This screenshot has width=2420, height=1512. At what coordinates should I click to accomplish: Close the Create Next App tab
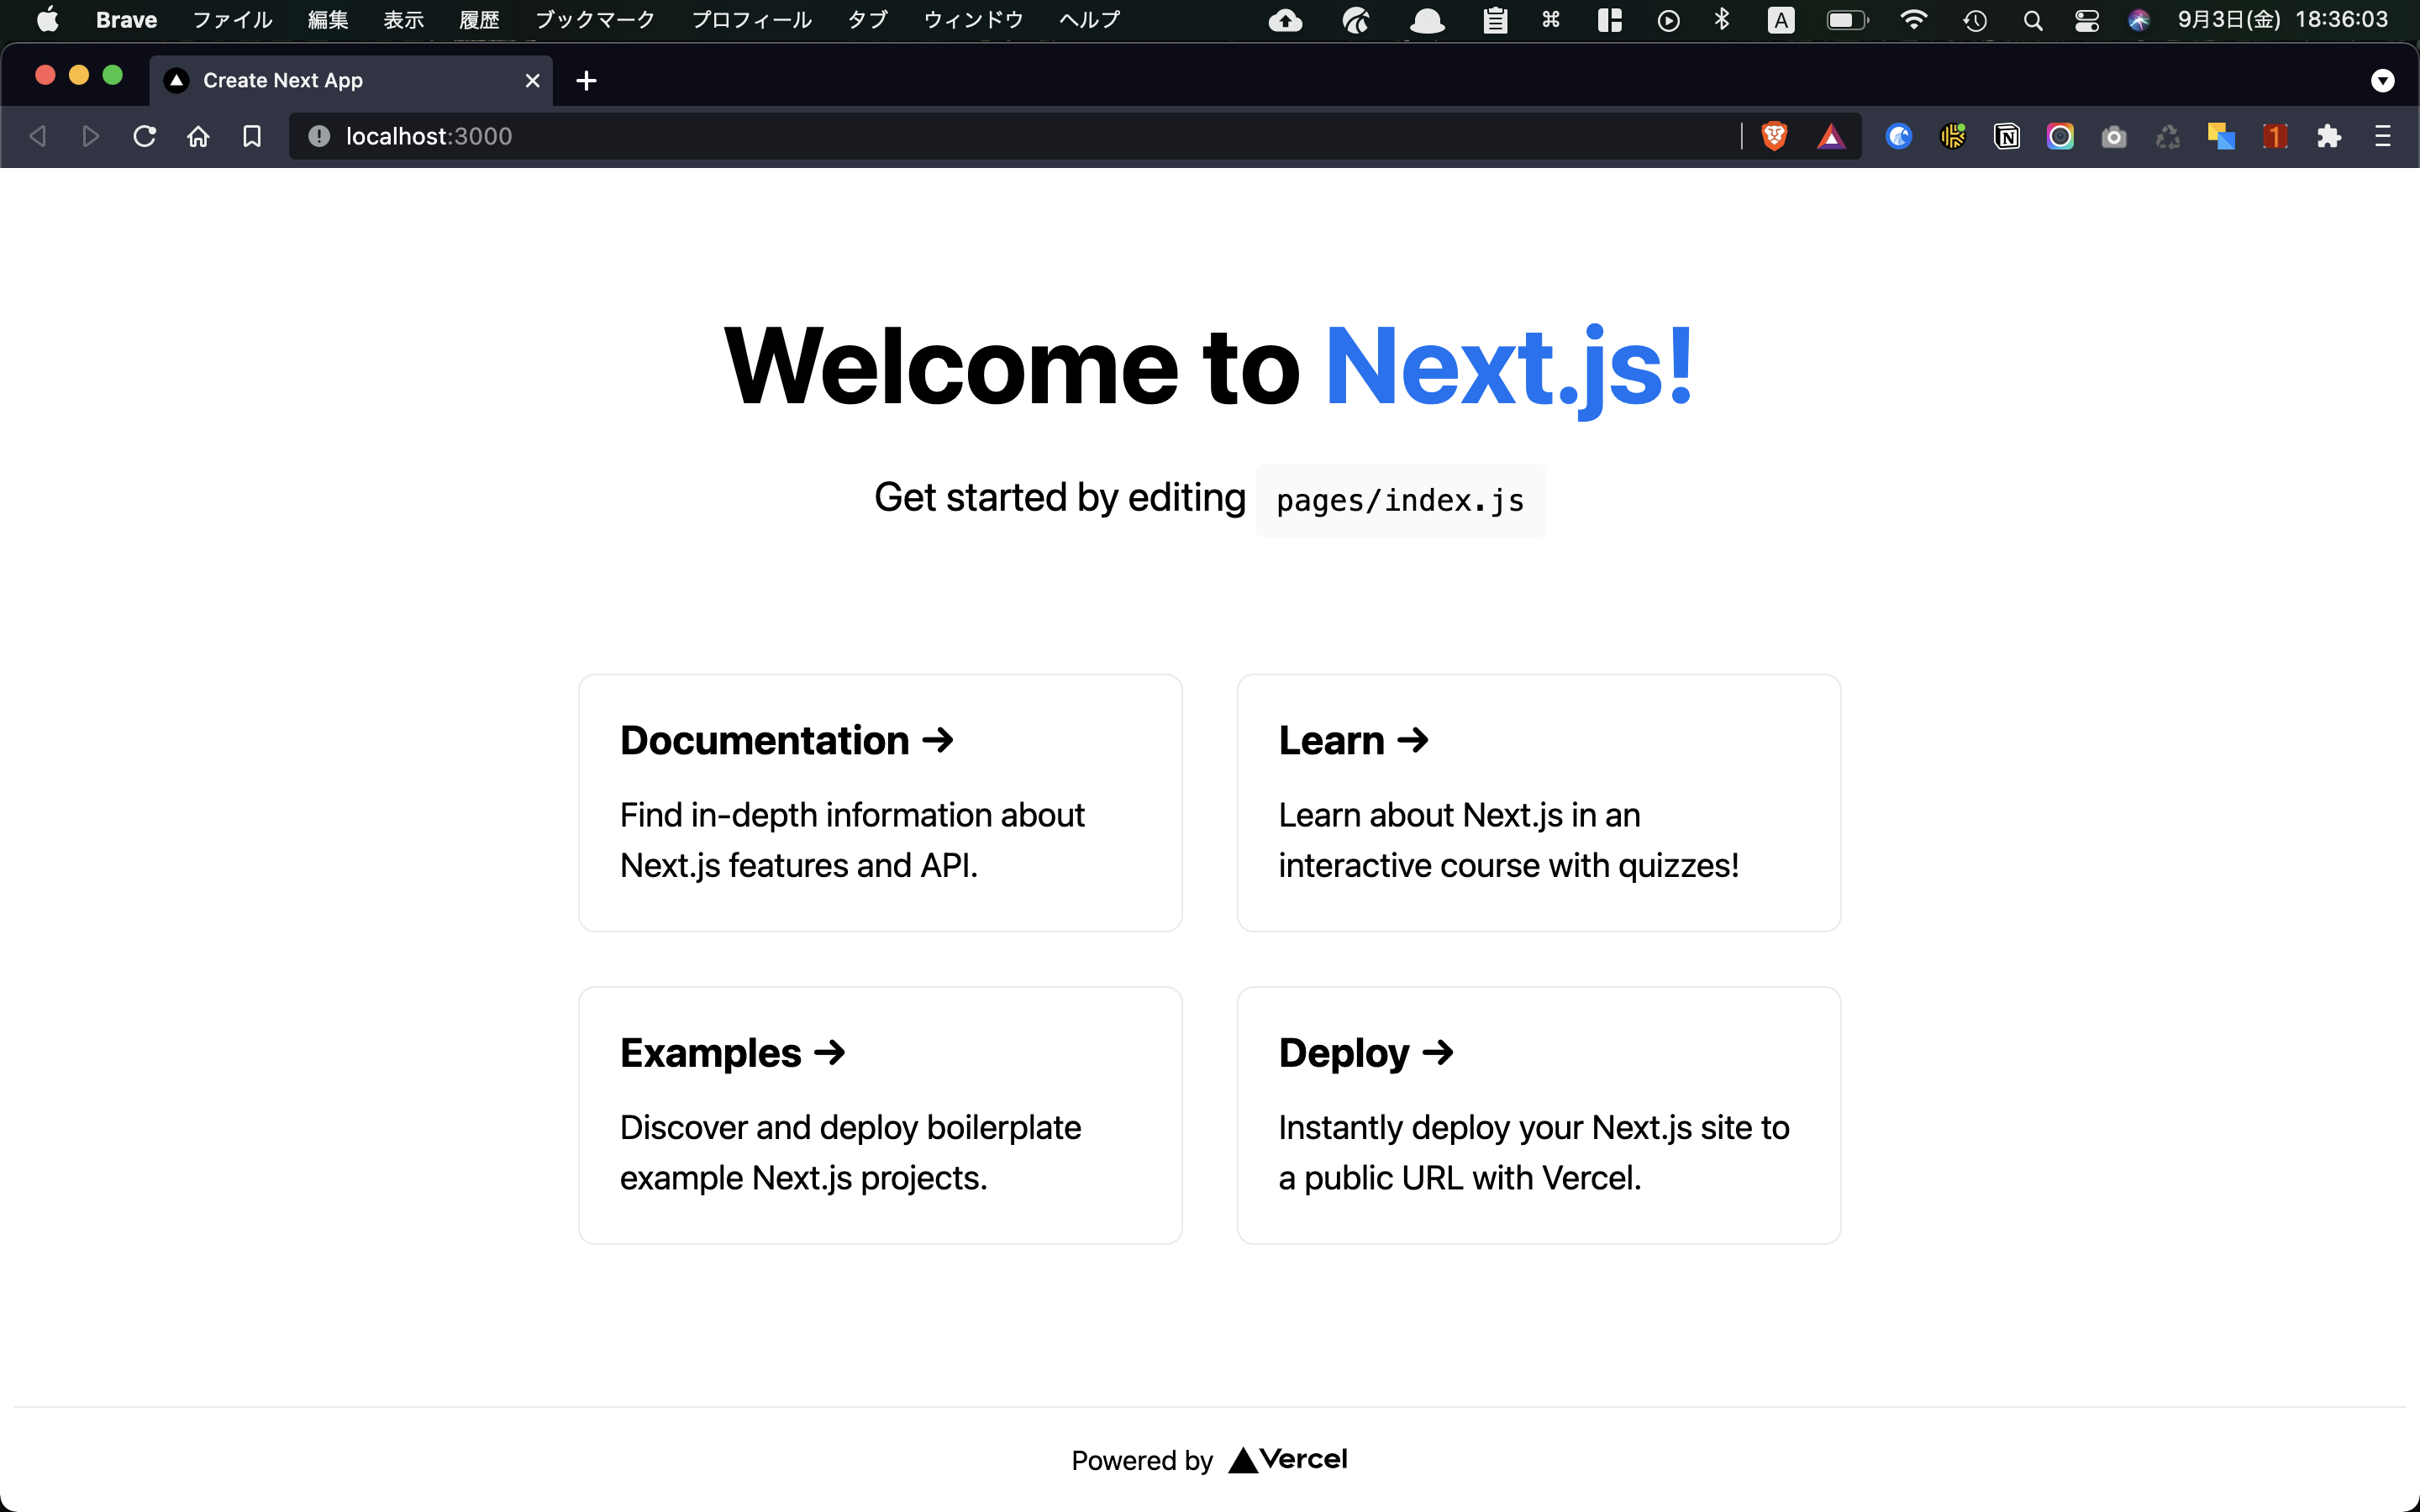click(532, 81)
